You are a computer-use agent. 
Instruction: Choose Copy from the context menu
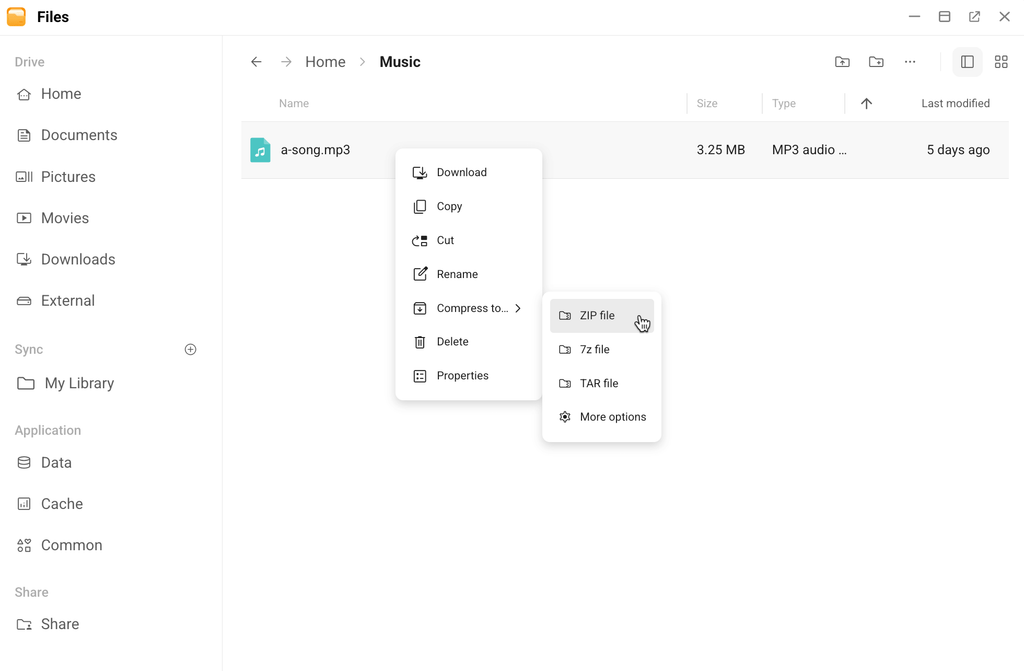(x=468, y=206)
